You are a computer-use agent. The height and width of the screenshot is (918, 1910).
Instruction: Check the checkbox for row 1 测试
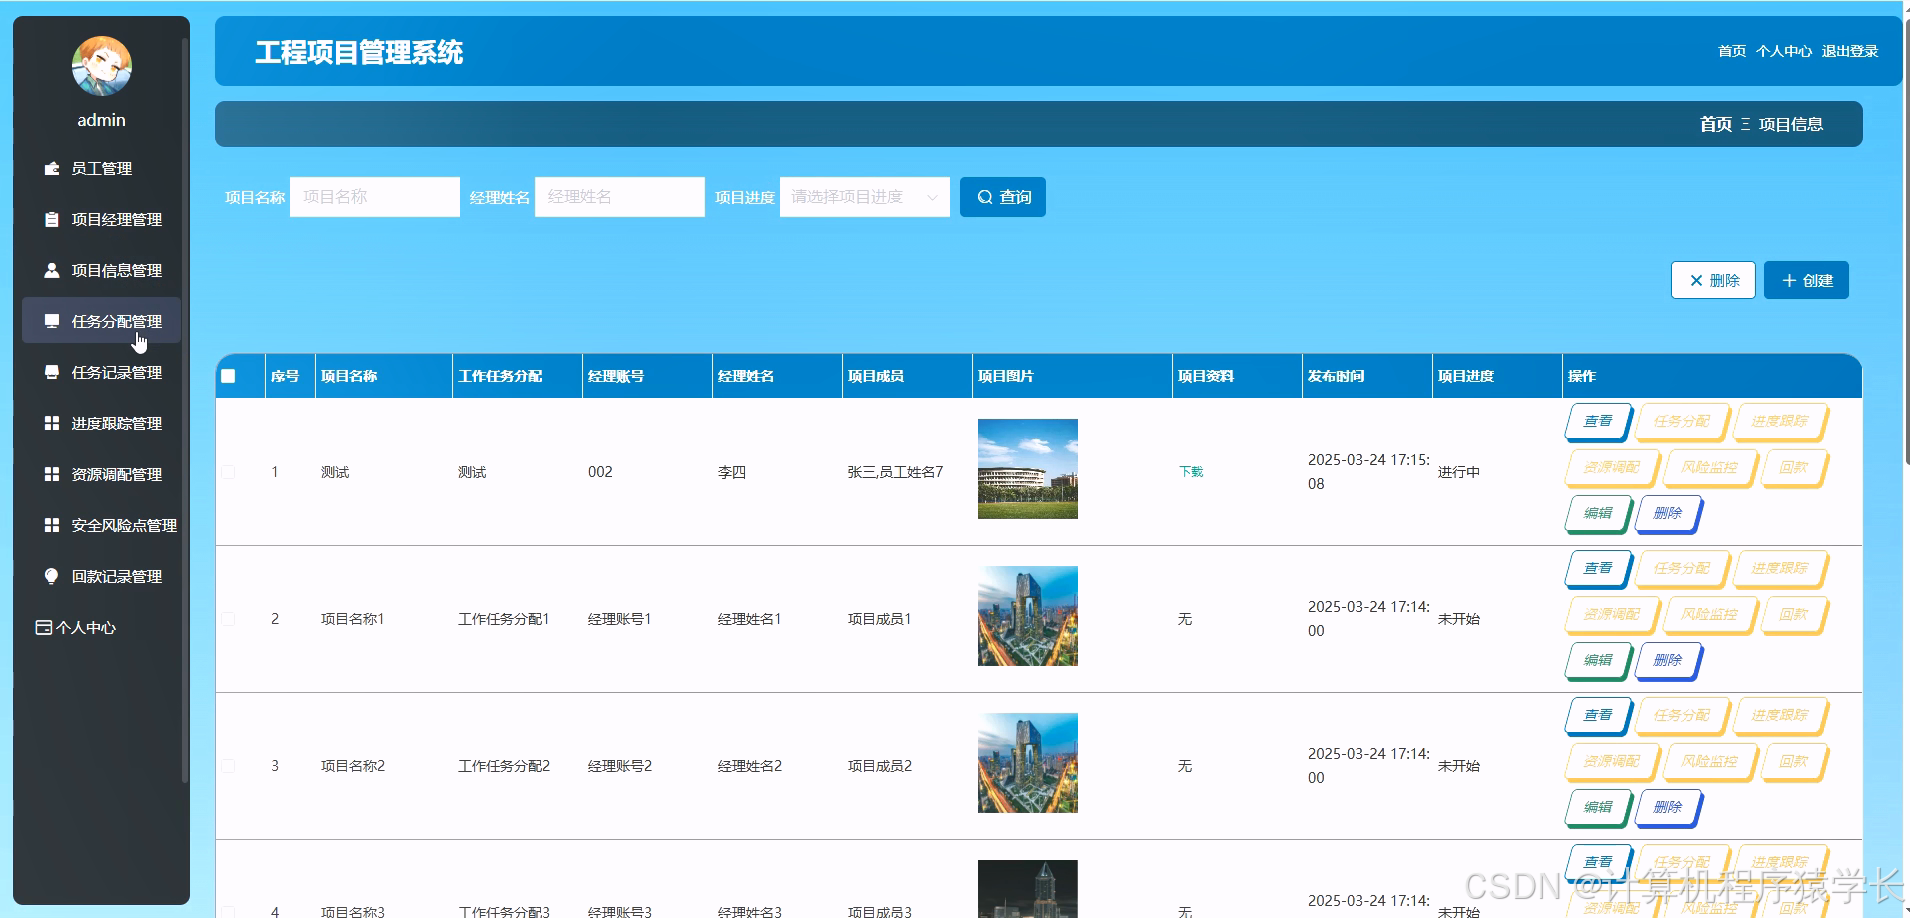point(228,472)
